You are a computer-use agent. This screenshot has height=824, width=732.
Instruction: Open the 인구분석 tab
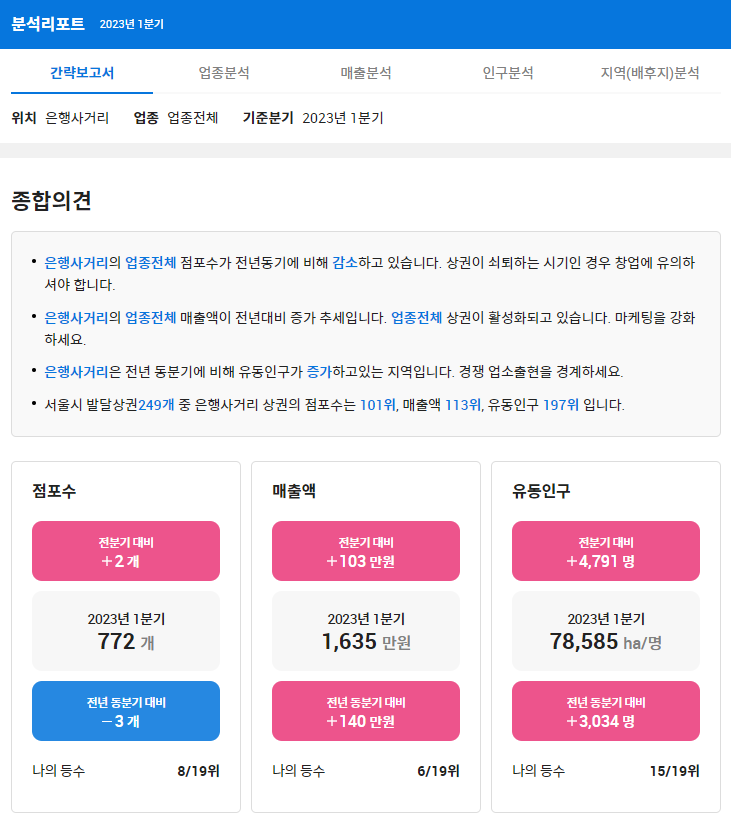click(508, 73)
